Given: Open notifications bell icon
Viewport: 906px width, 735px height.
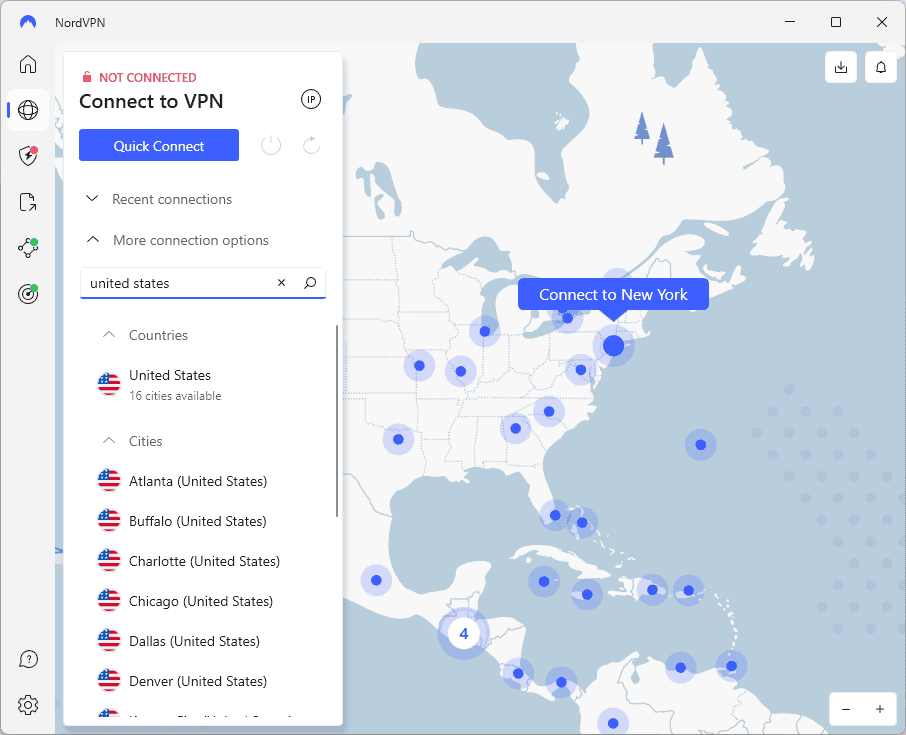Looking at the screenshot, I should pyautogui.click(x=881, y=67).
